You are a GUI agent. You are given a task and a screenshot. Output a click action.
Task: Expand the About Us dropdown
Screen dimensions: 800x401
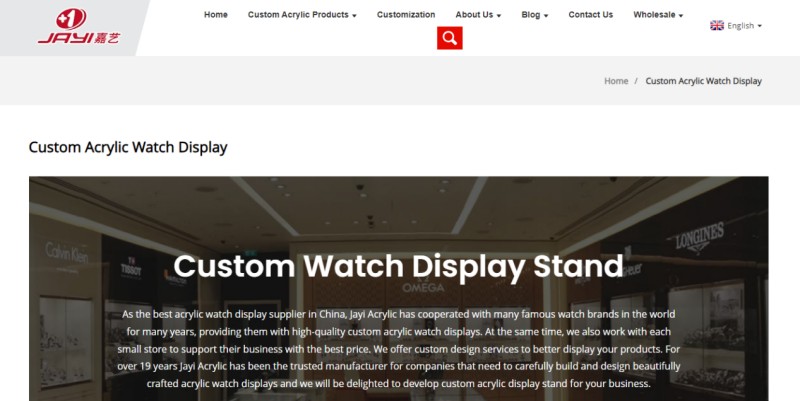[478, 15]
